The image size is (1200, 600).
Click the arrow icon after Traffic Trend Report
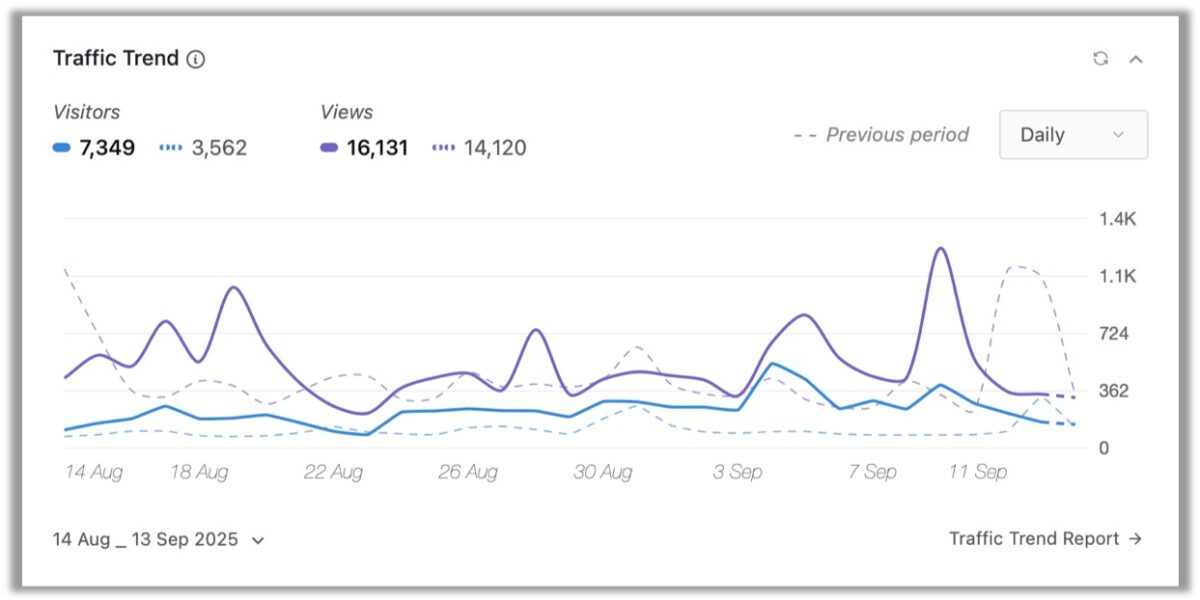click(x=1135, y=539)
